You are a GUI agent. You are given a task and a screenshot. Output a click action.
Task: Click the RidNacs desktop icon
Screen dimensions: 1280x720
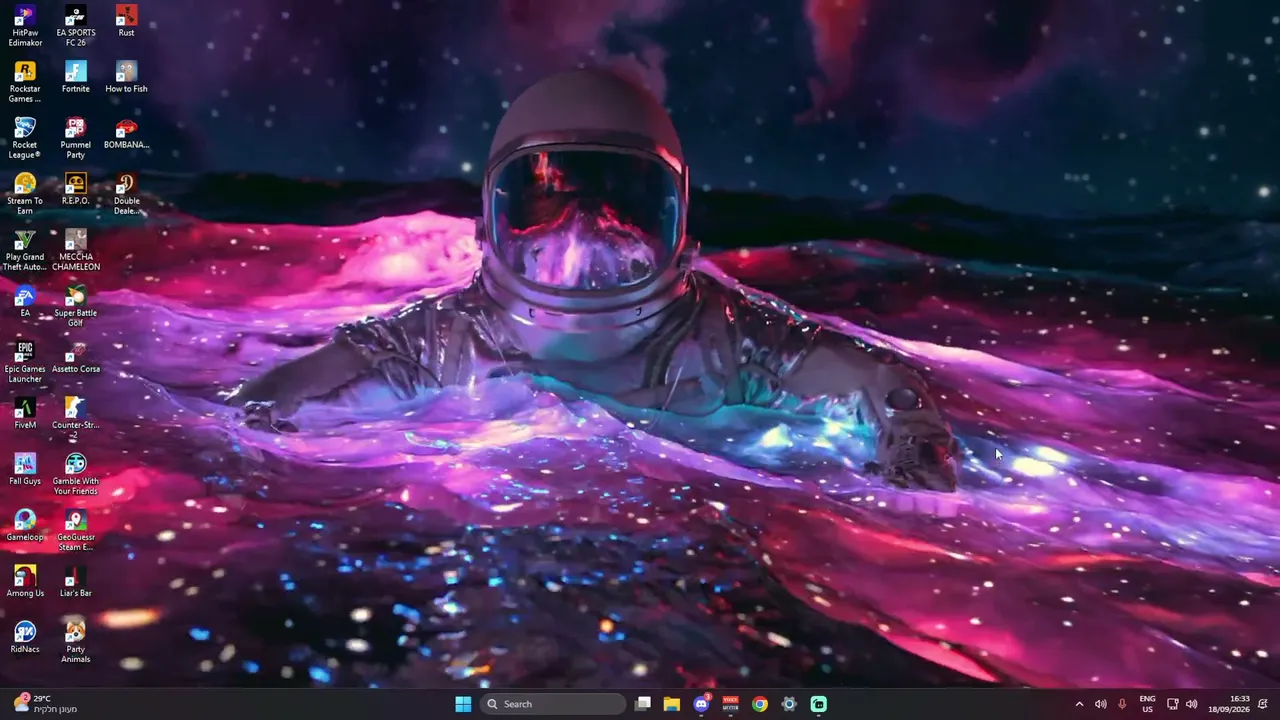point(25,637)
